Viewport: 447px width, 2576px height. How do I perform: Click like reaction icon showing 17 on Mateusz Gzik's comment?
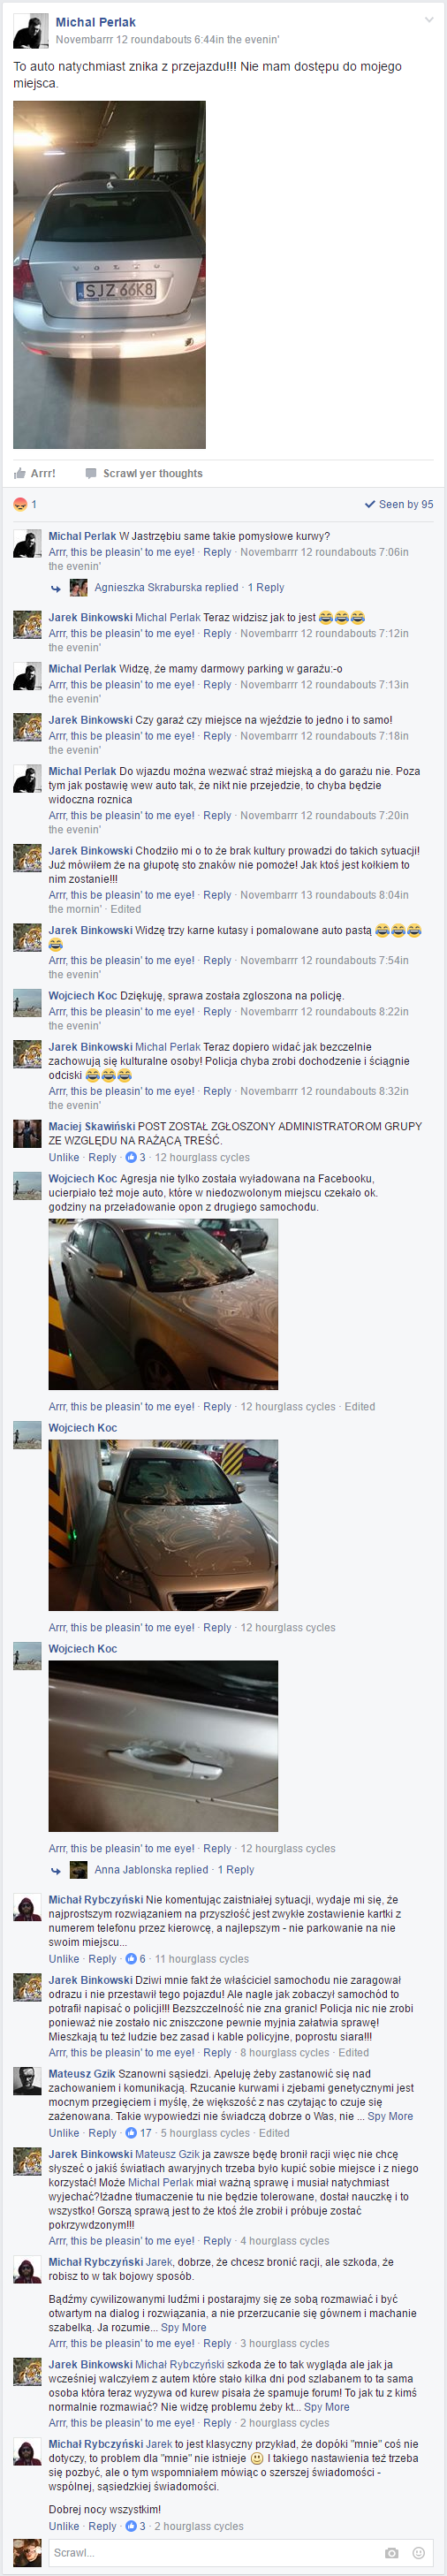click(131, 2133)
